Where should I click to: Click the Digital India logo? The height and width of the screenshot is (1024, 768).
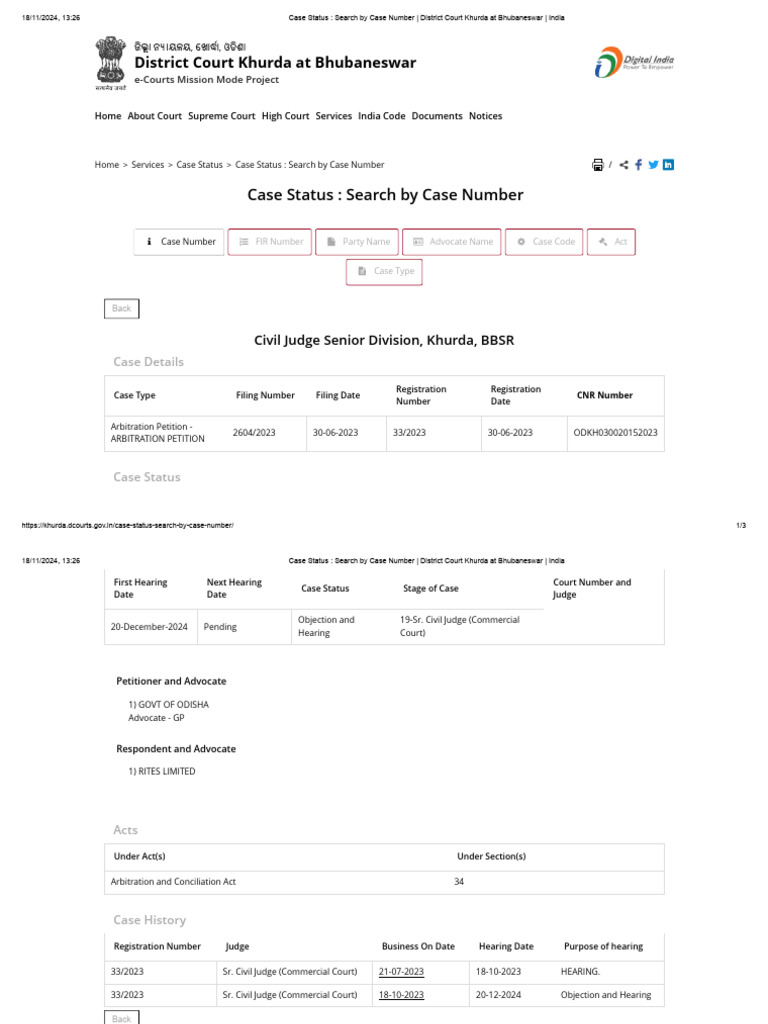pos(635,63)
